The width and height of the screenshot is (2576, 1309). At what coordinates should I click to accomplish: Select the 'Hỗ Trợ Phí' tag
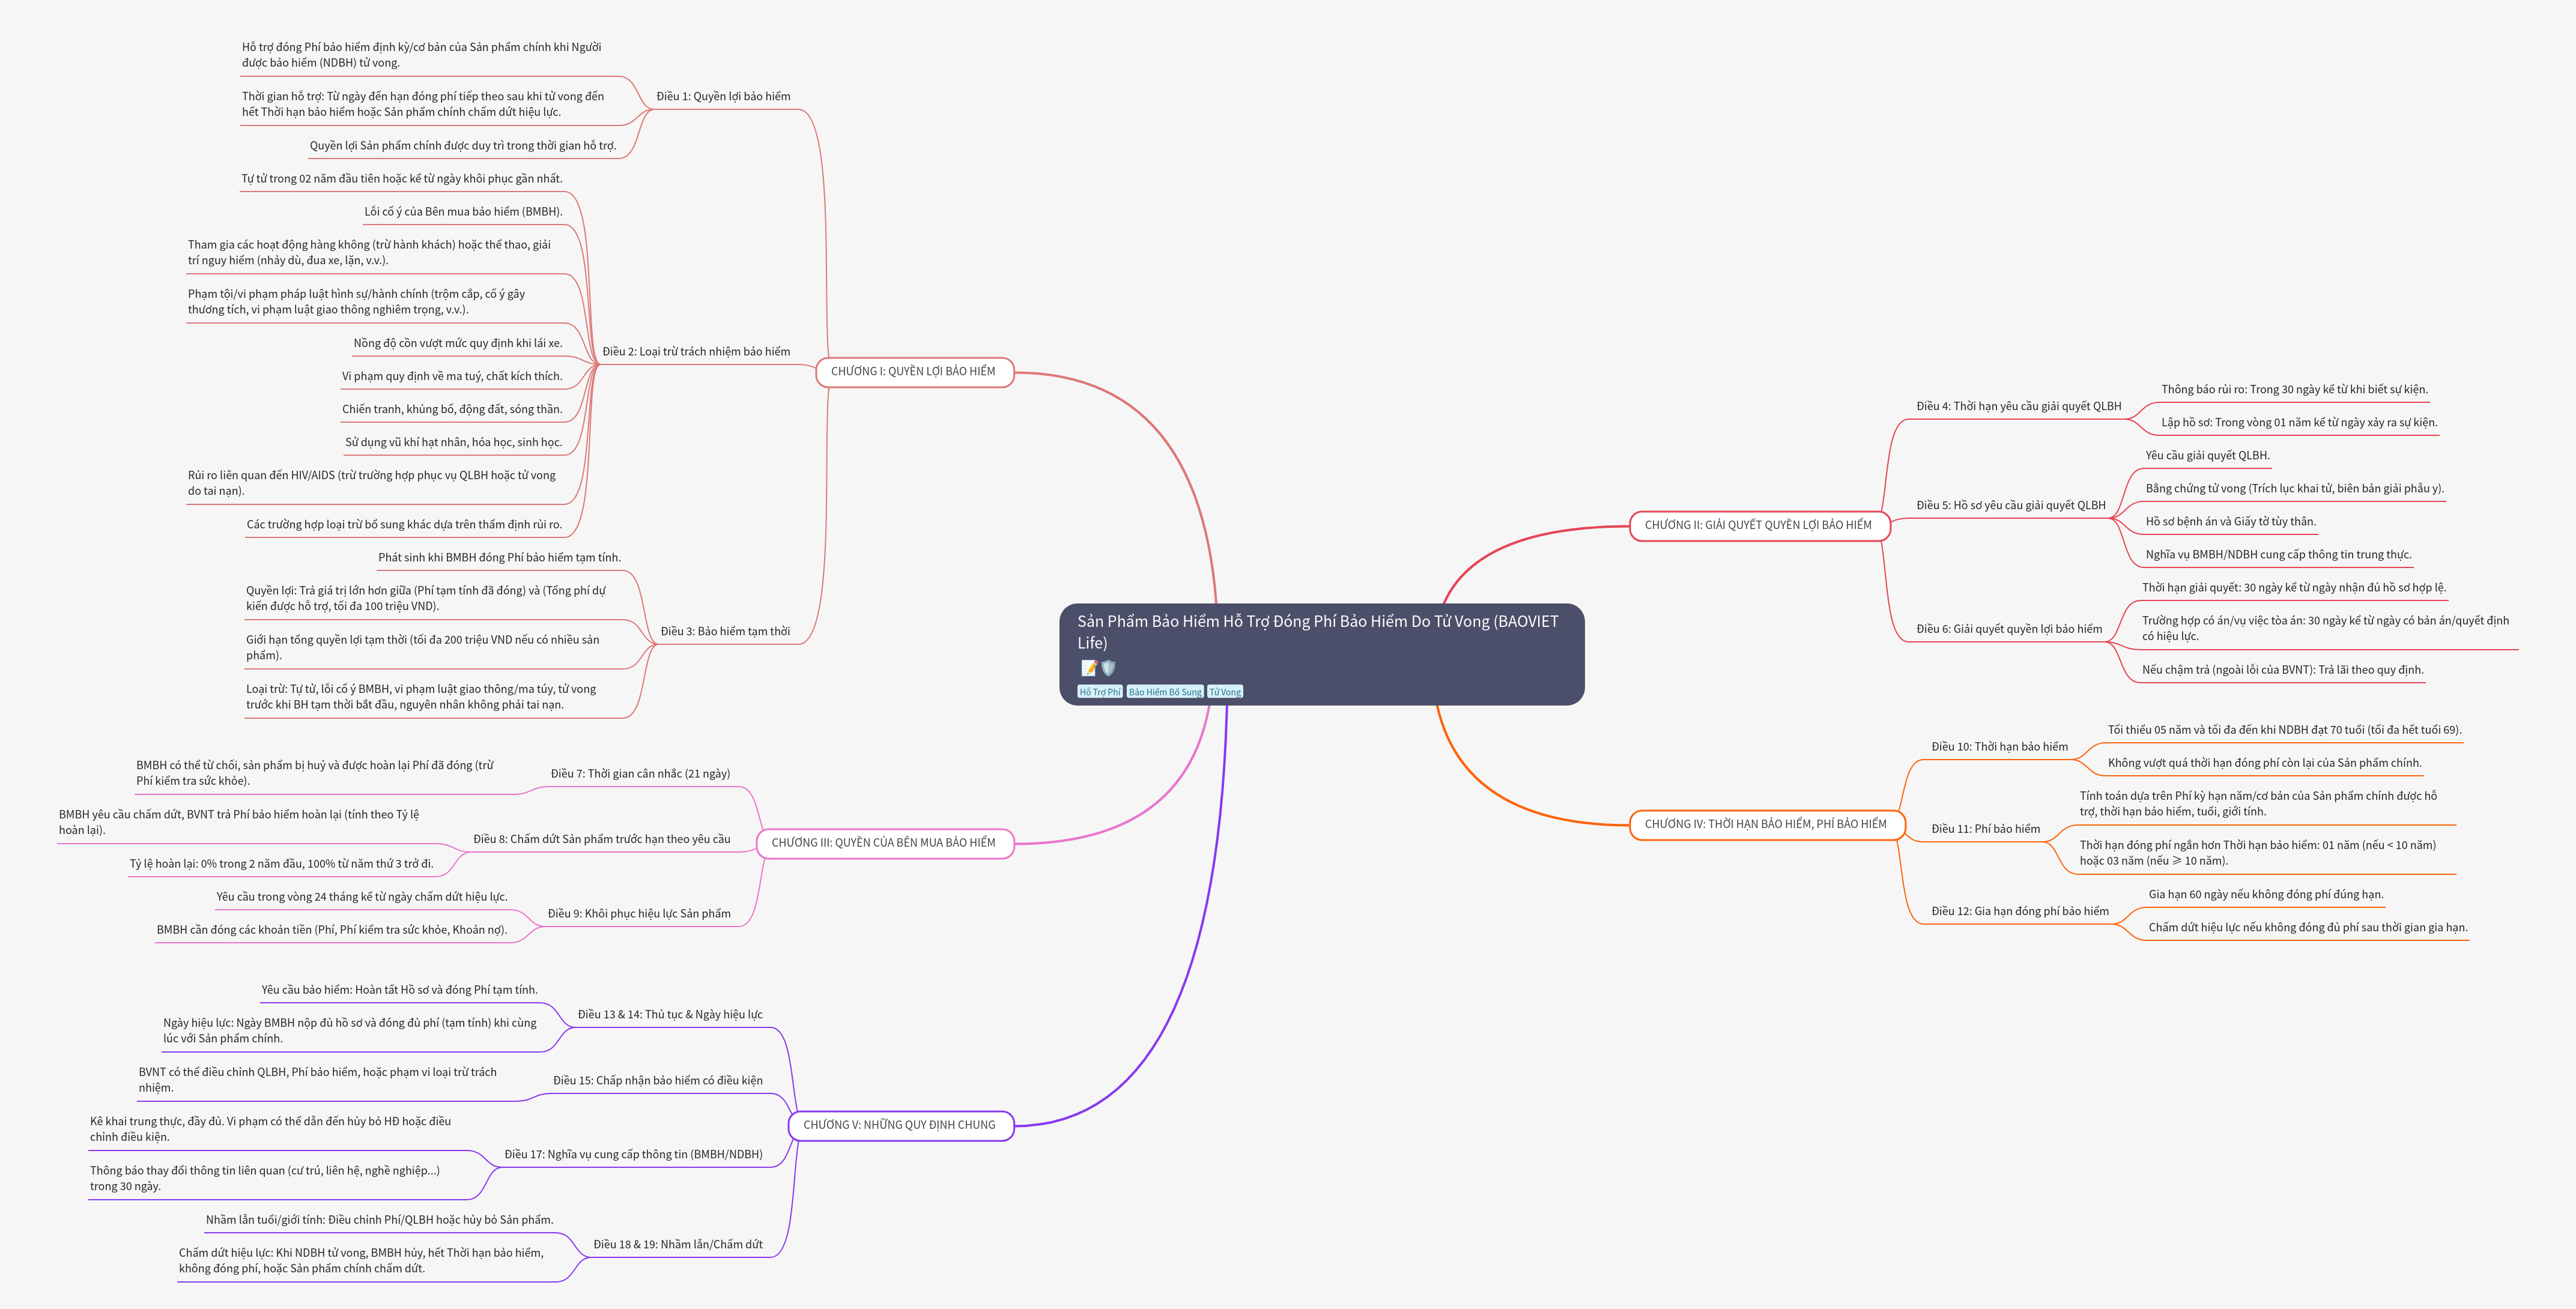pos(1099,692)
